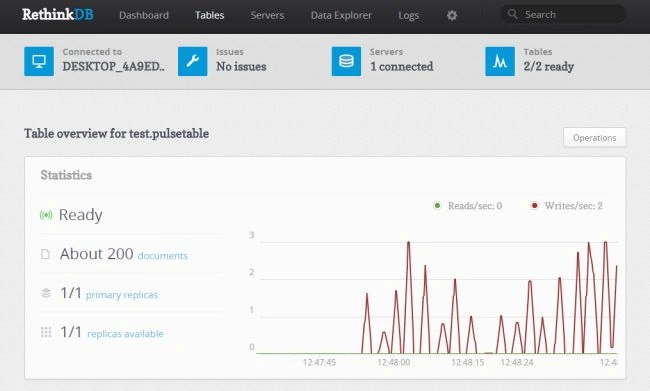
Task: Click server name DESKTOP_4A9ED..
Action: click(114, 66)
